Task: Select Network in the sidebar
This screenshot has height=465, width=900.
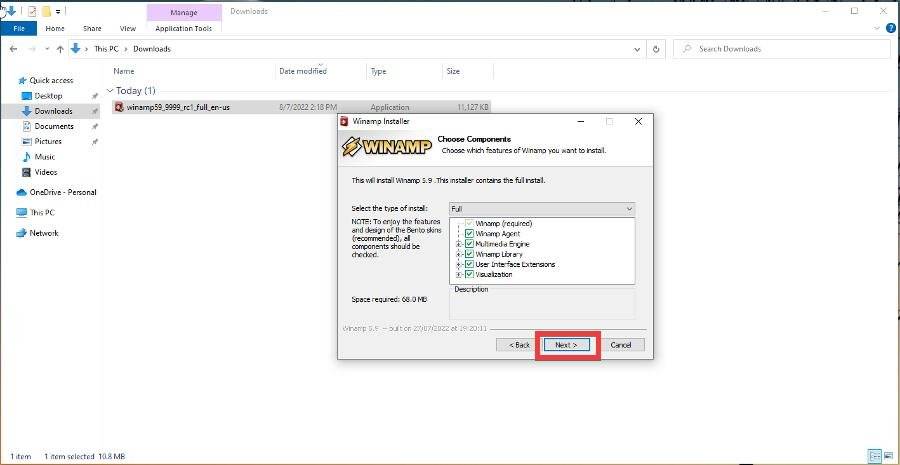Action: tap(44, 233)
